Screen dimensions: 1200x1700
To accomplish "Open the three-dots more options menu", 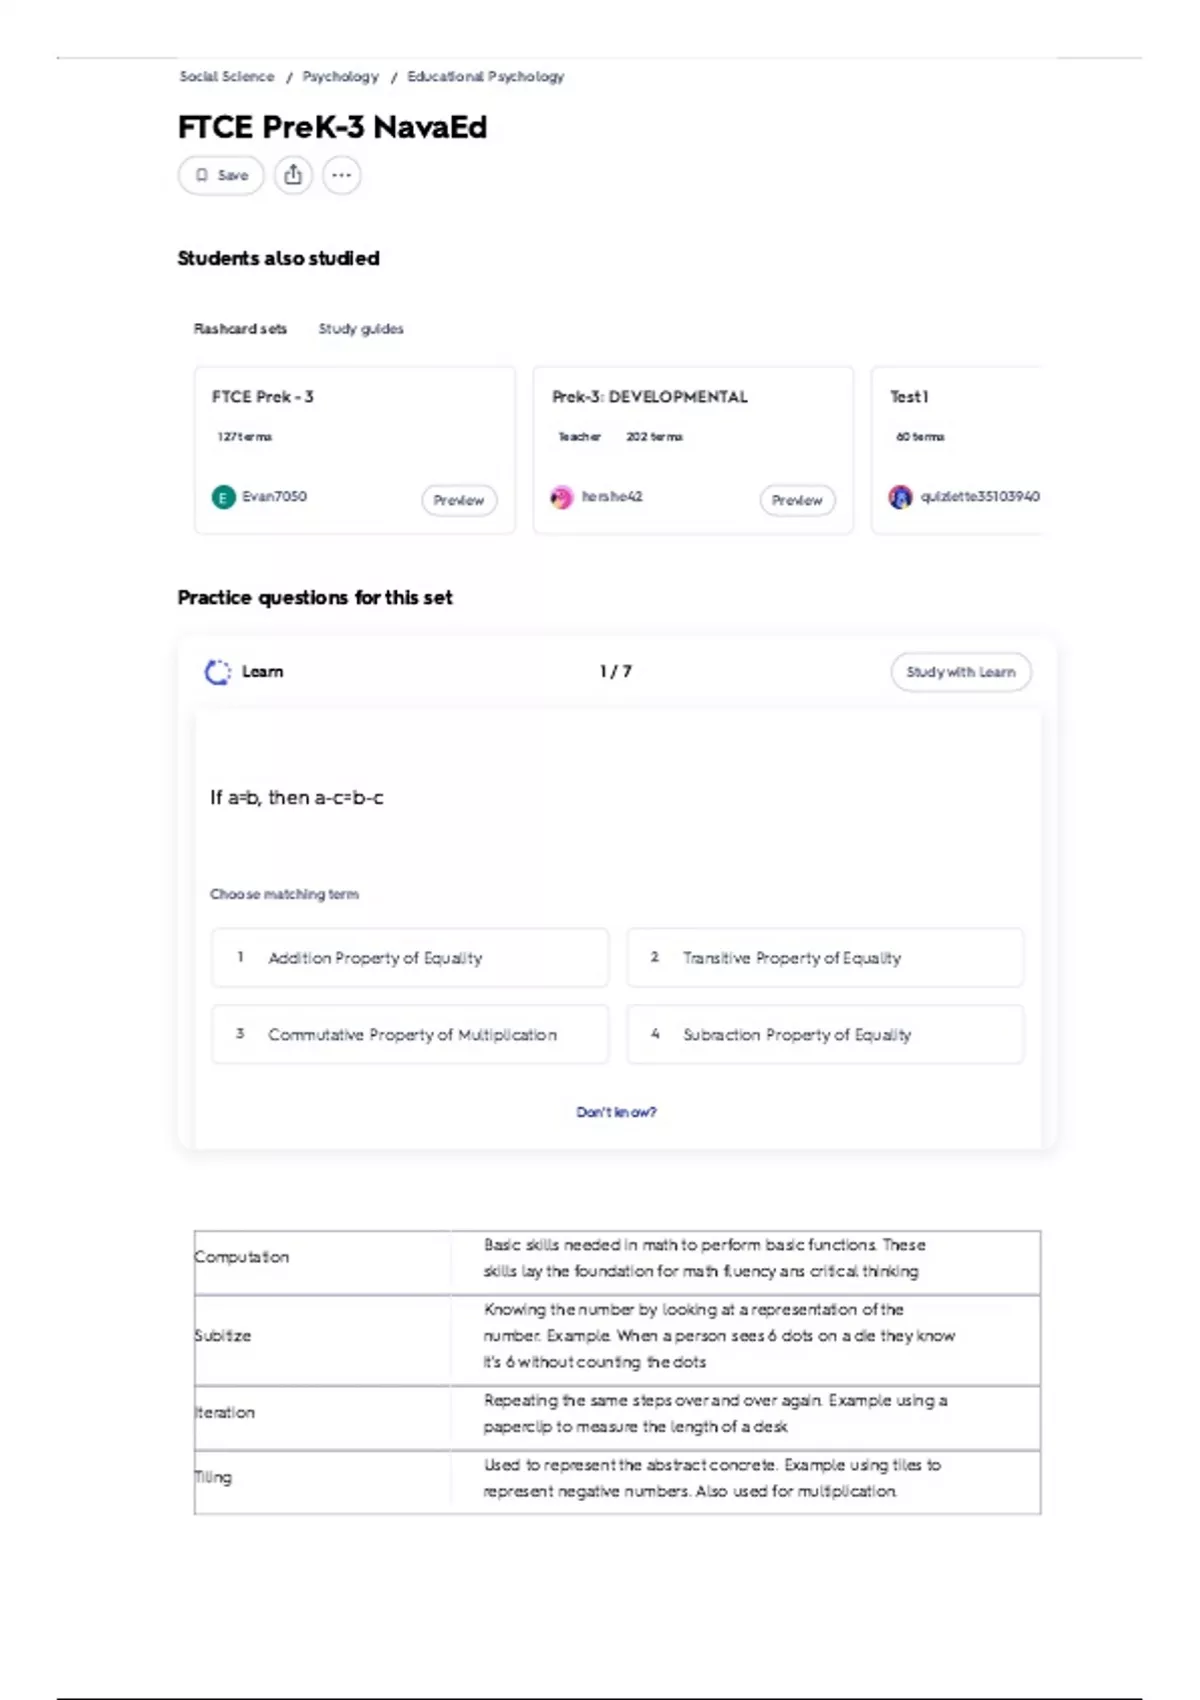I will tap(341, 175).
